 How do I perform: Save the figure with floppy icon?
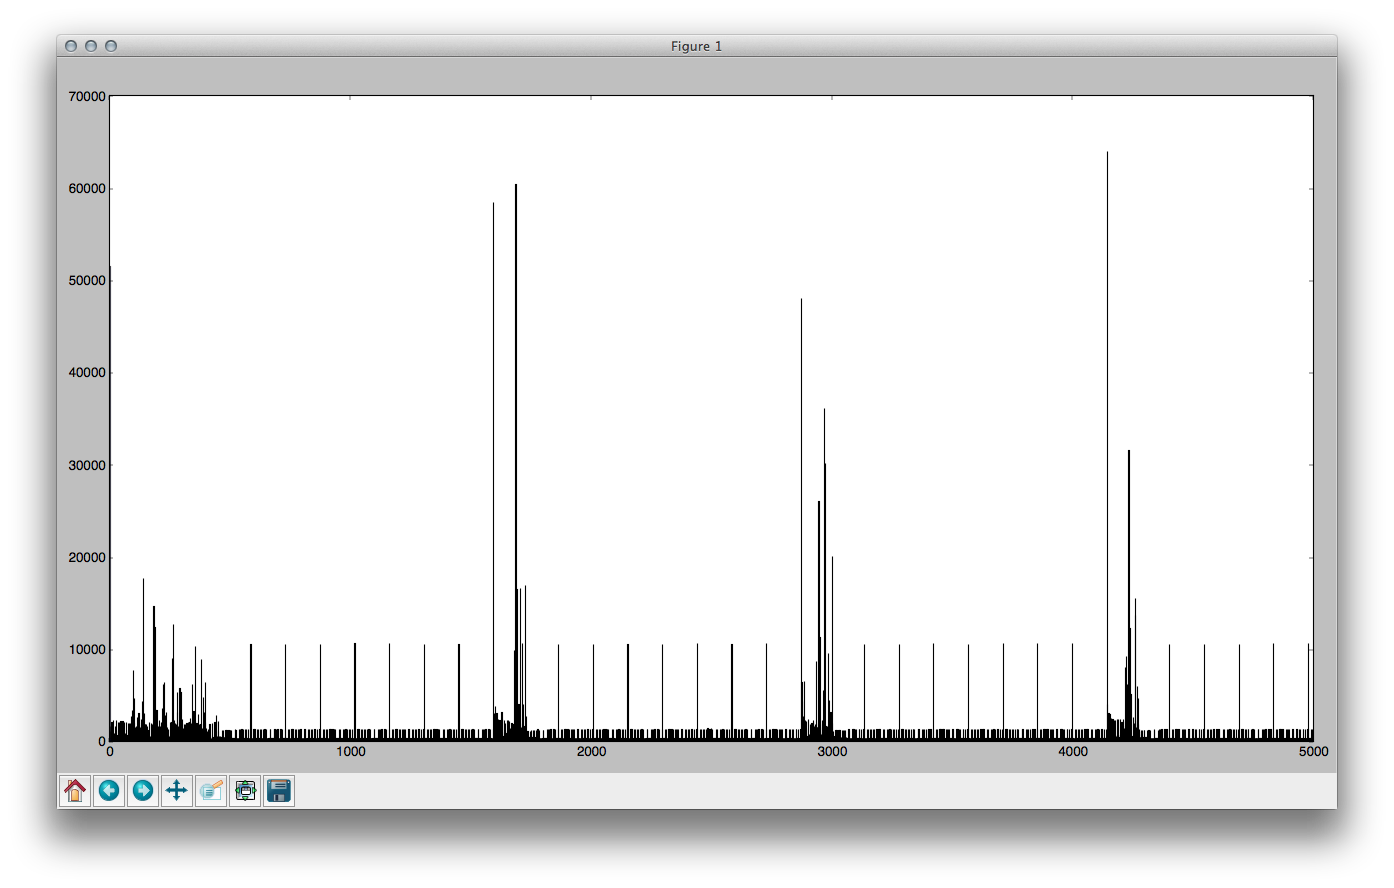tap(279, 791)
